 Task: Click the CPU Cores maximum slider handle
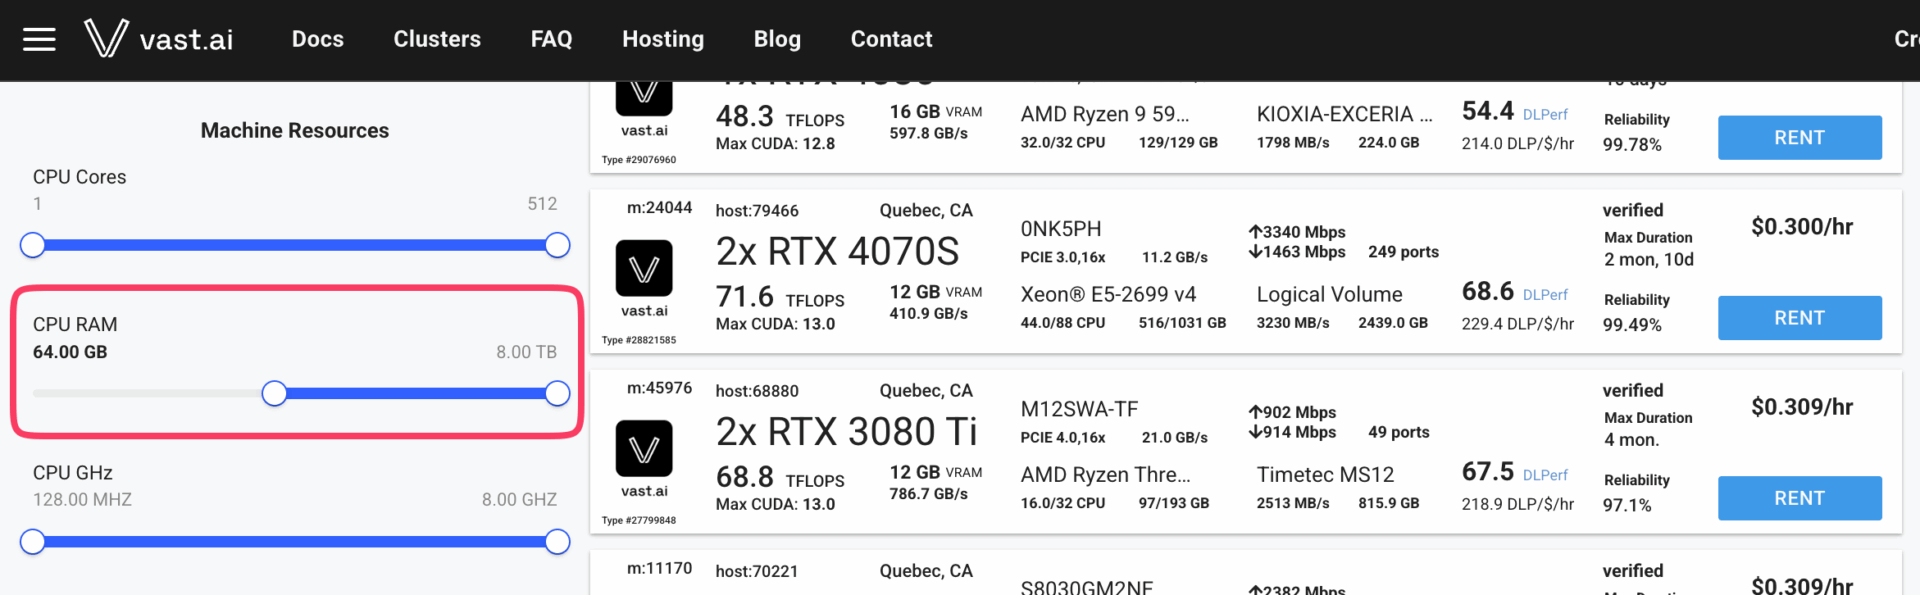pyautogui.click(x=558, y=245)
